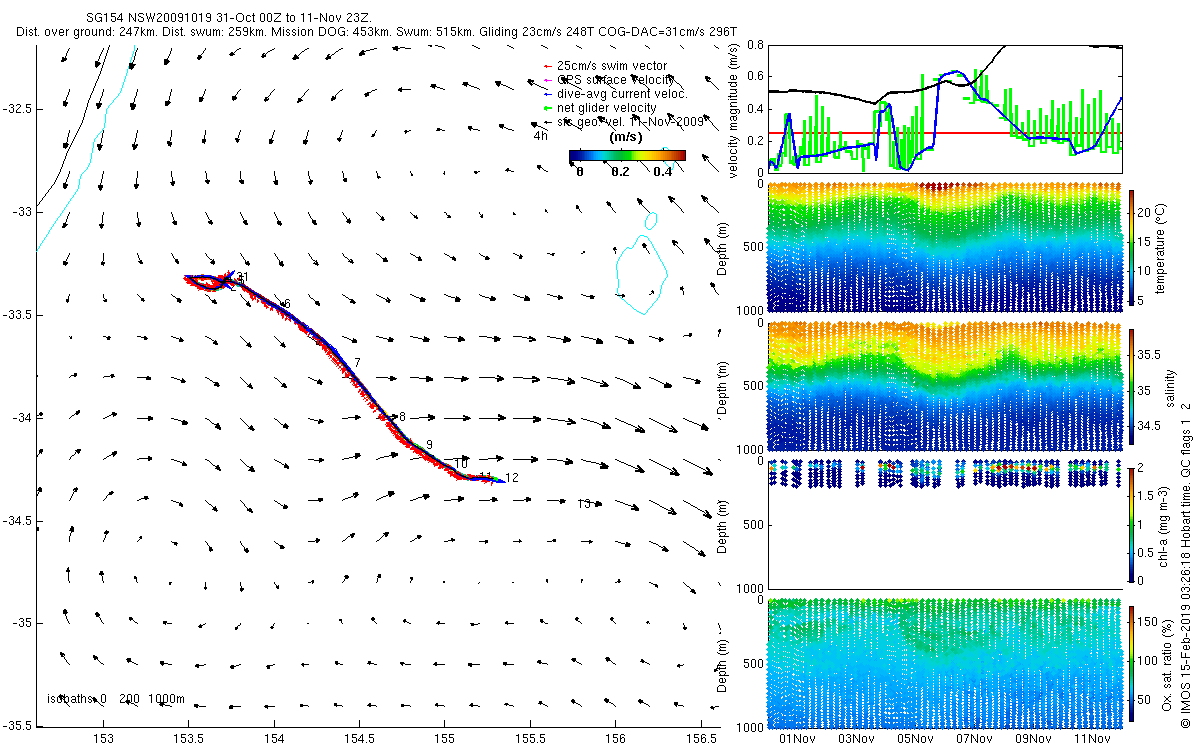Click day marker '7' on the glider track
Viewport: 1200px width, 750px height.
[x=357, y=362]
